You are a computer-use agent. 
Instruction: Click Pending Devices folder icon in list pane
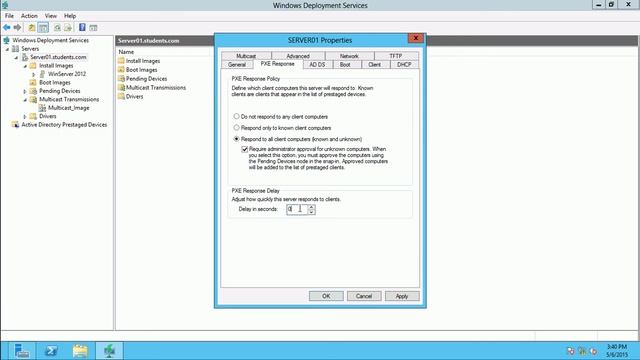tap(121, 78)
